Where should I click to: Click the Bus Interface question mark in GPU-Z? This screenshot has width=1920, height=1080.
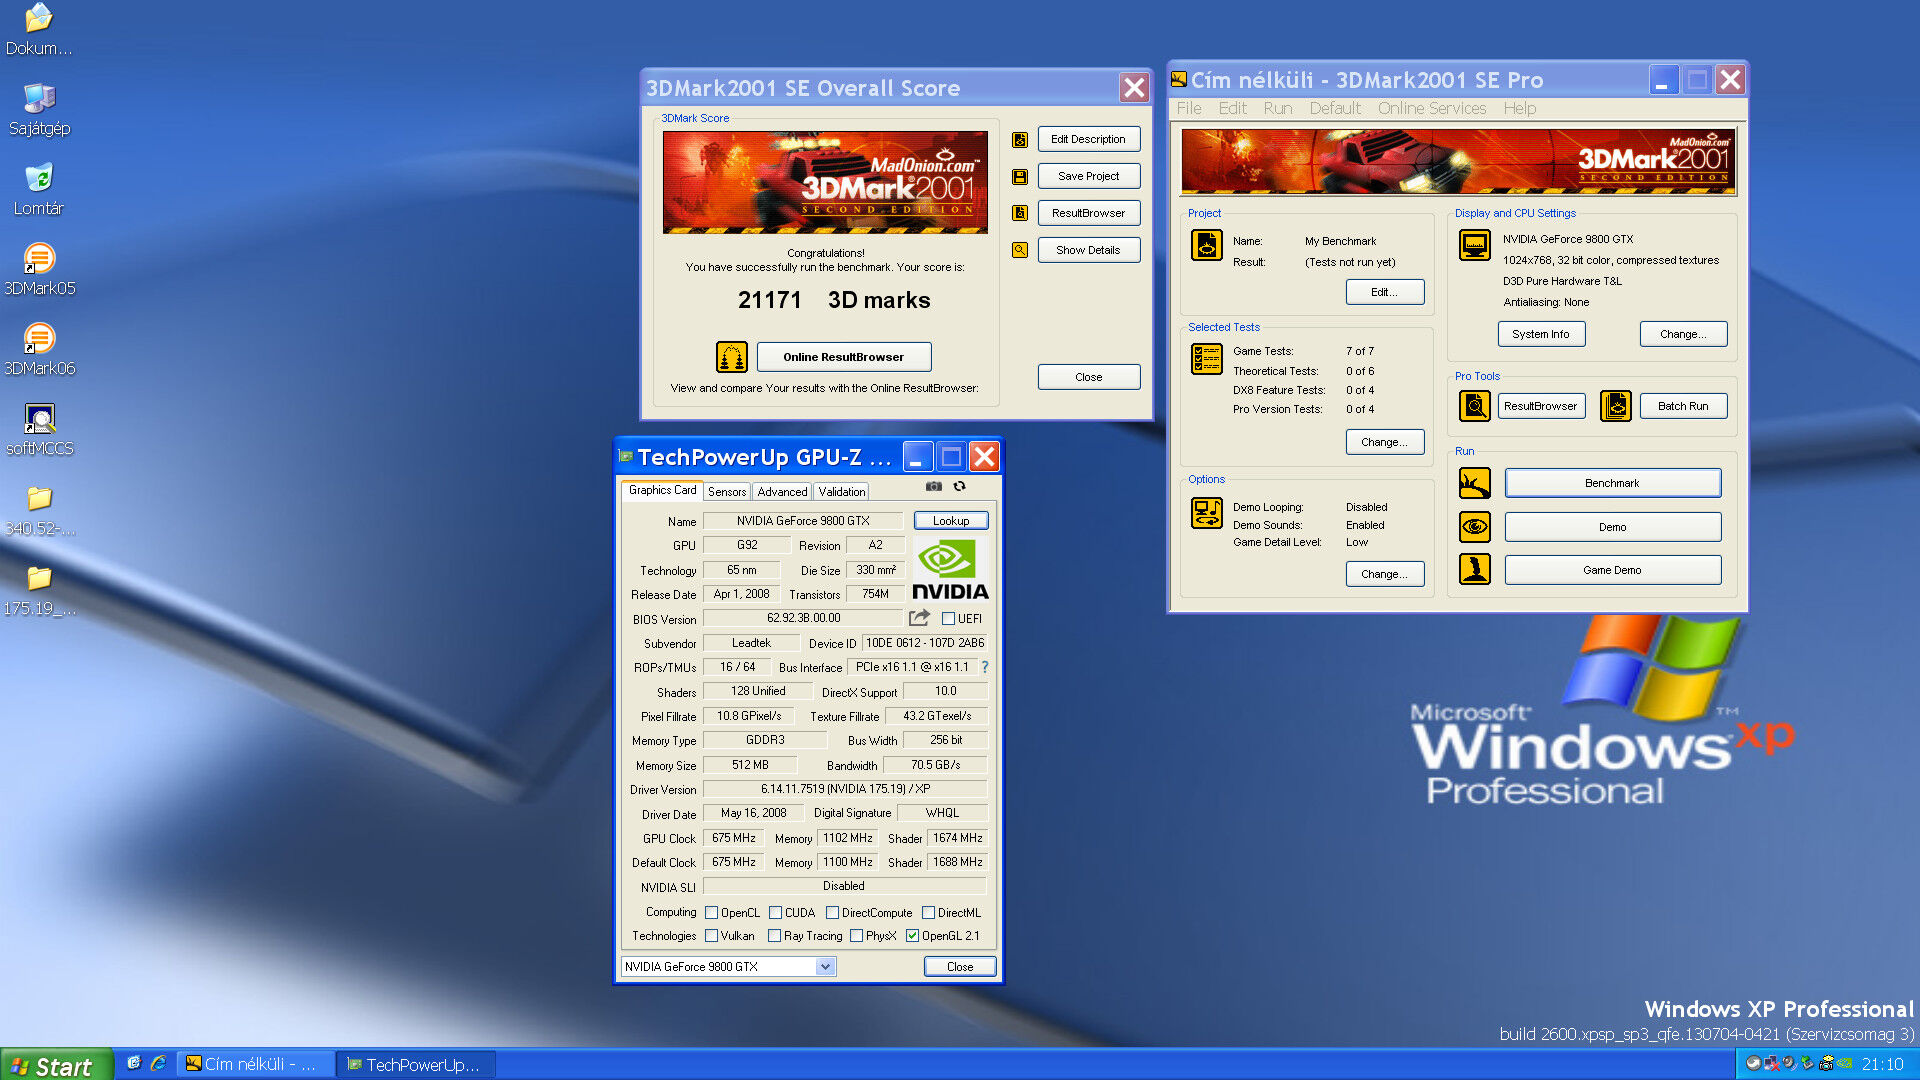pyautogui.click(x=985, y=667)
